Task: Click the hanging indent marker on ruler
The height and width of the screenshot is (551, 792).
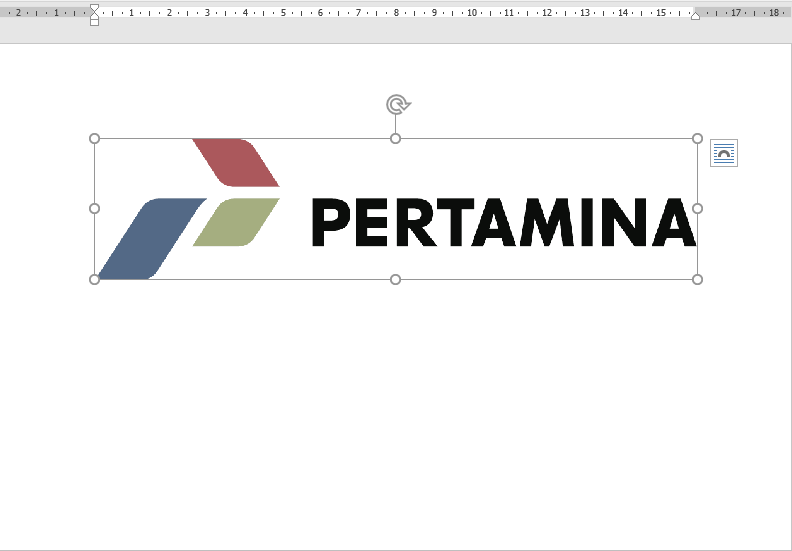Action: 94,16
